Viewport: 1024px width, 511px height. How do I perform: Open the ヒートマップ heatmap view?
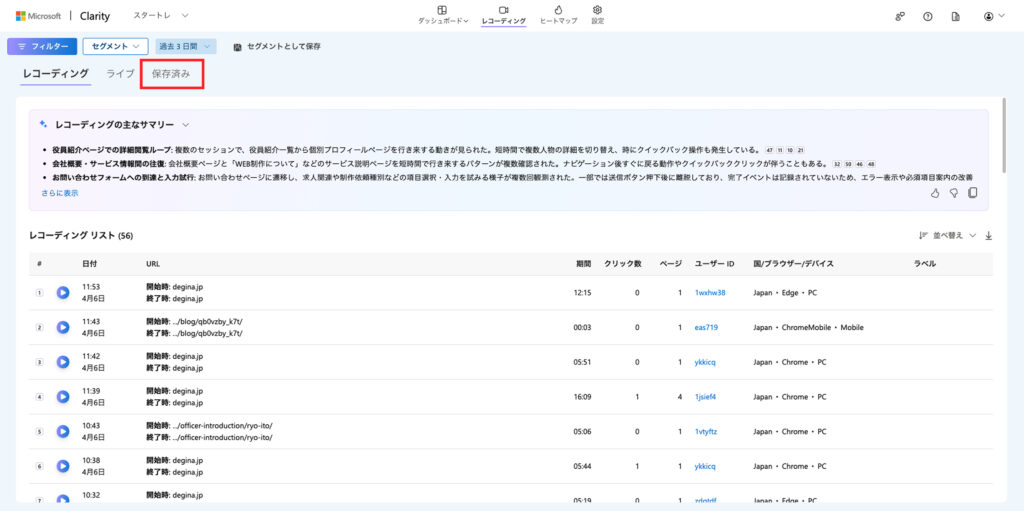[x=557, y=14]
